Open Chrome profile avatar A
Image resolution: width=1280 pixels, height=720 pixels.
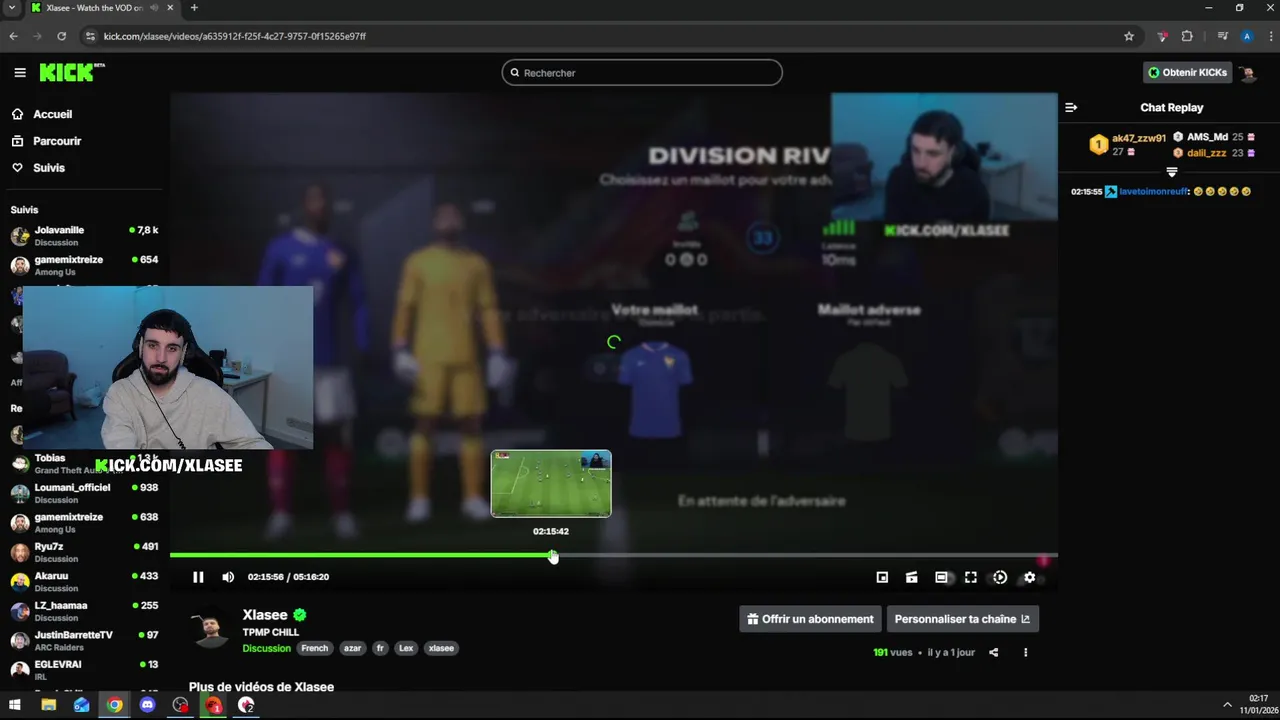[x=1247, y=36]
